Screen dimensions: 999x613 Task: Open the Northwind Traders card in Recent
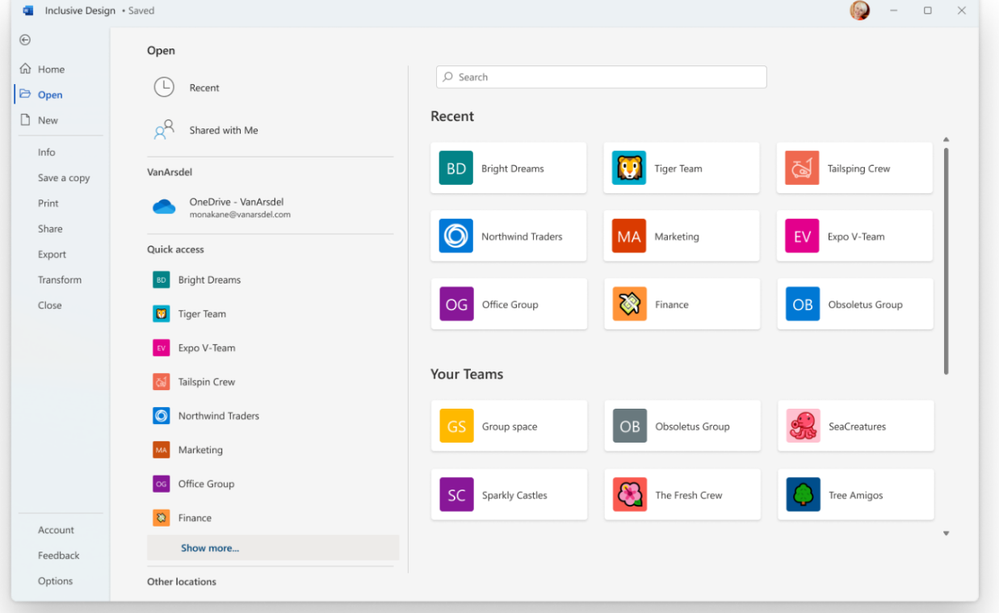click(x=508, y=236)
